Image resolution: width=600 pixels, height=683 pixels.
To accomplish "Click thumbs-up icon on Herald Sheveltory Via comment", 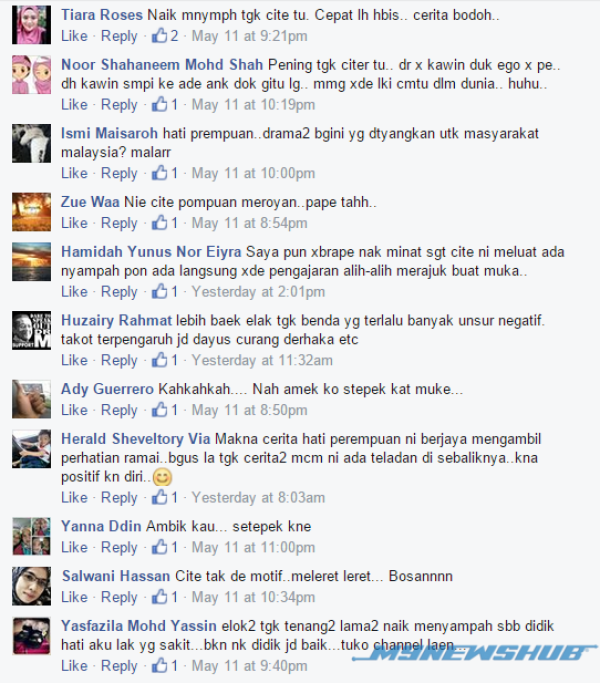I will (x=159, y=497).
